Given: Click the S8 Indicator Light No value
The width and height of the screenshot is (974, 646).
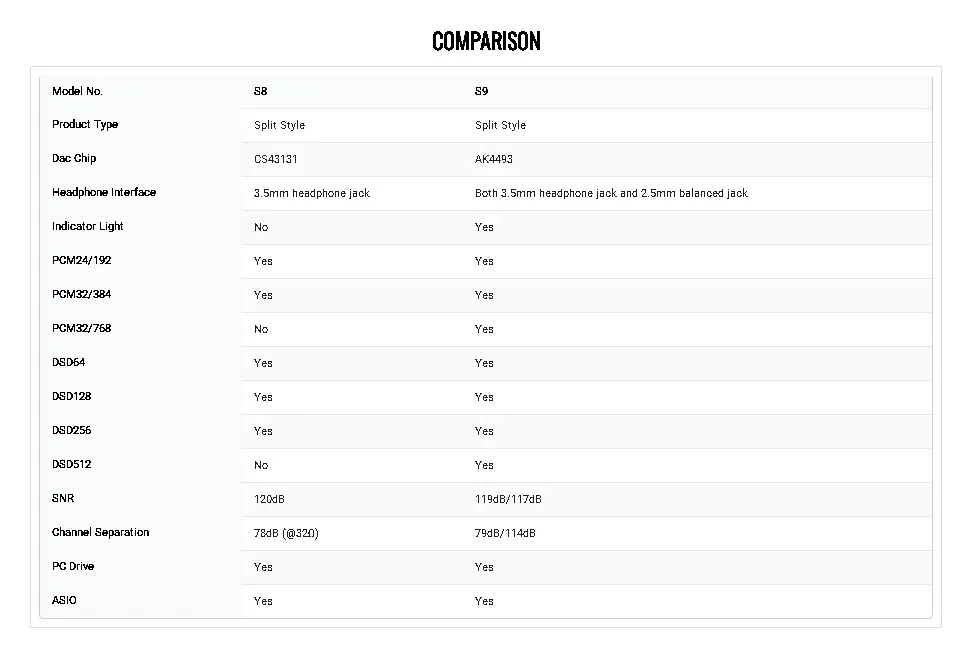Looking at the screenshot, I should coord(261,227).
